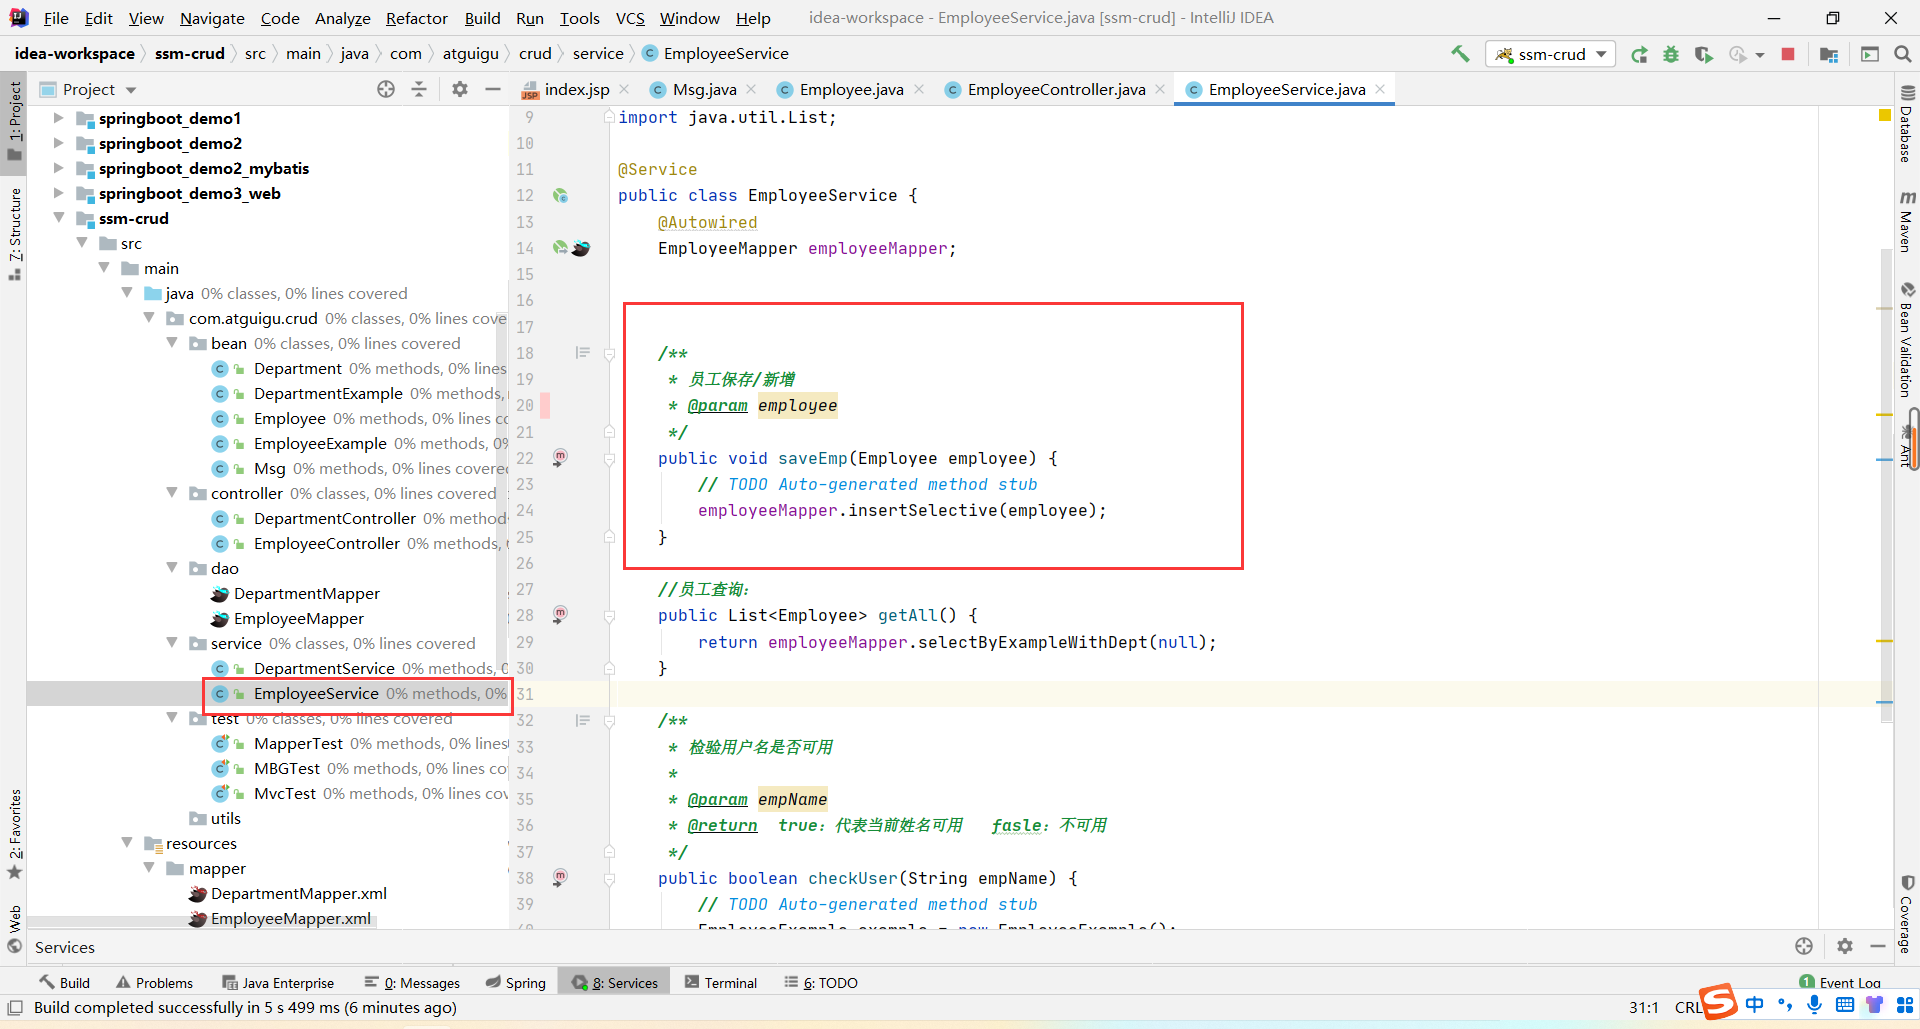Viewport: 1920px width, 1029px height.
Task: Collapse the dao package
Action: coord(172,568)
